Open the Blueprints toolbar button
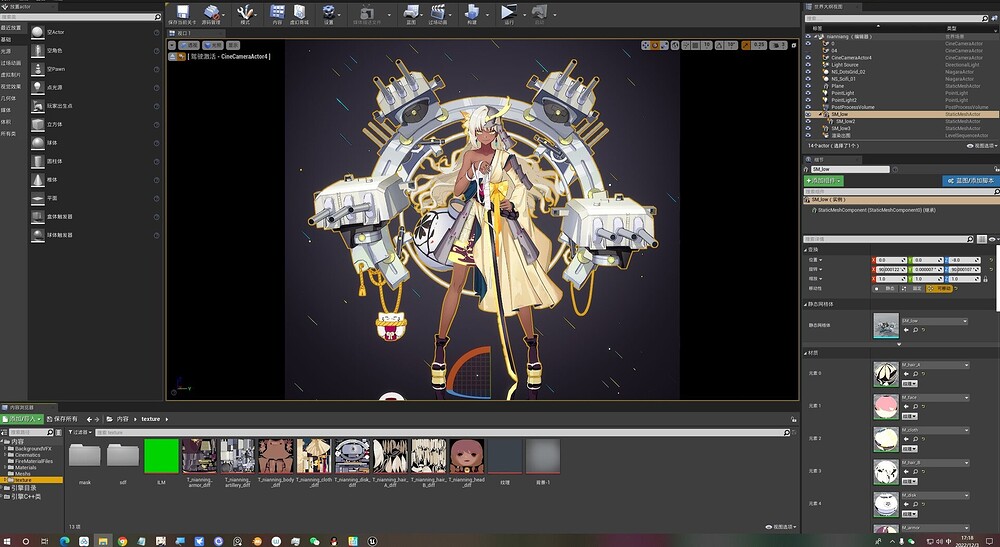1000x547 pixels. click(411, 12)
